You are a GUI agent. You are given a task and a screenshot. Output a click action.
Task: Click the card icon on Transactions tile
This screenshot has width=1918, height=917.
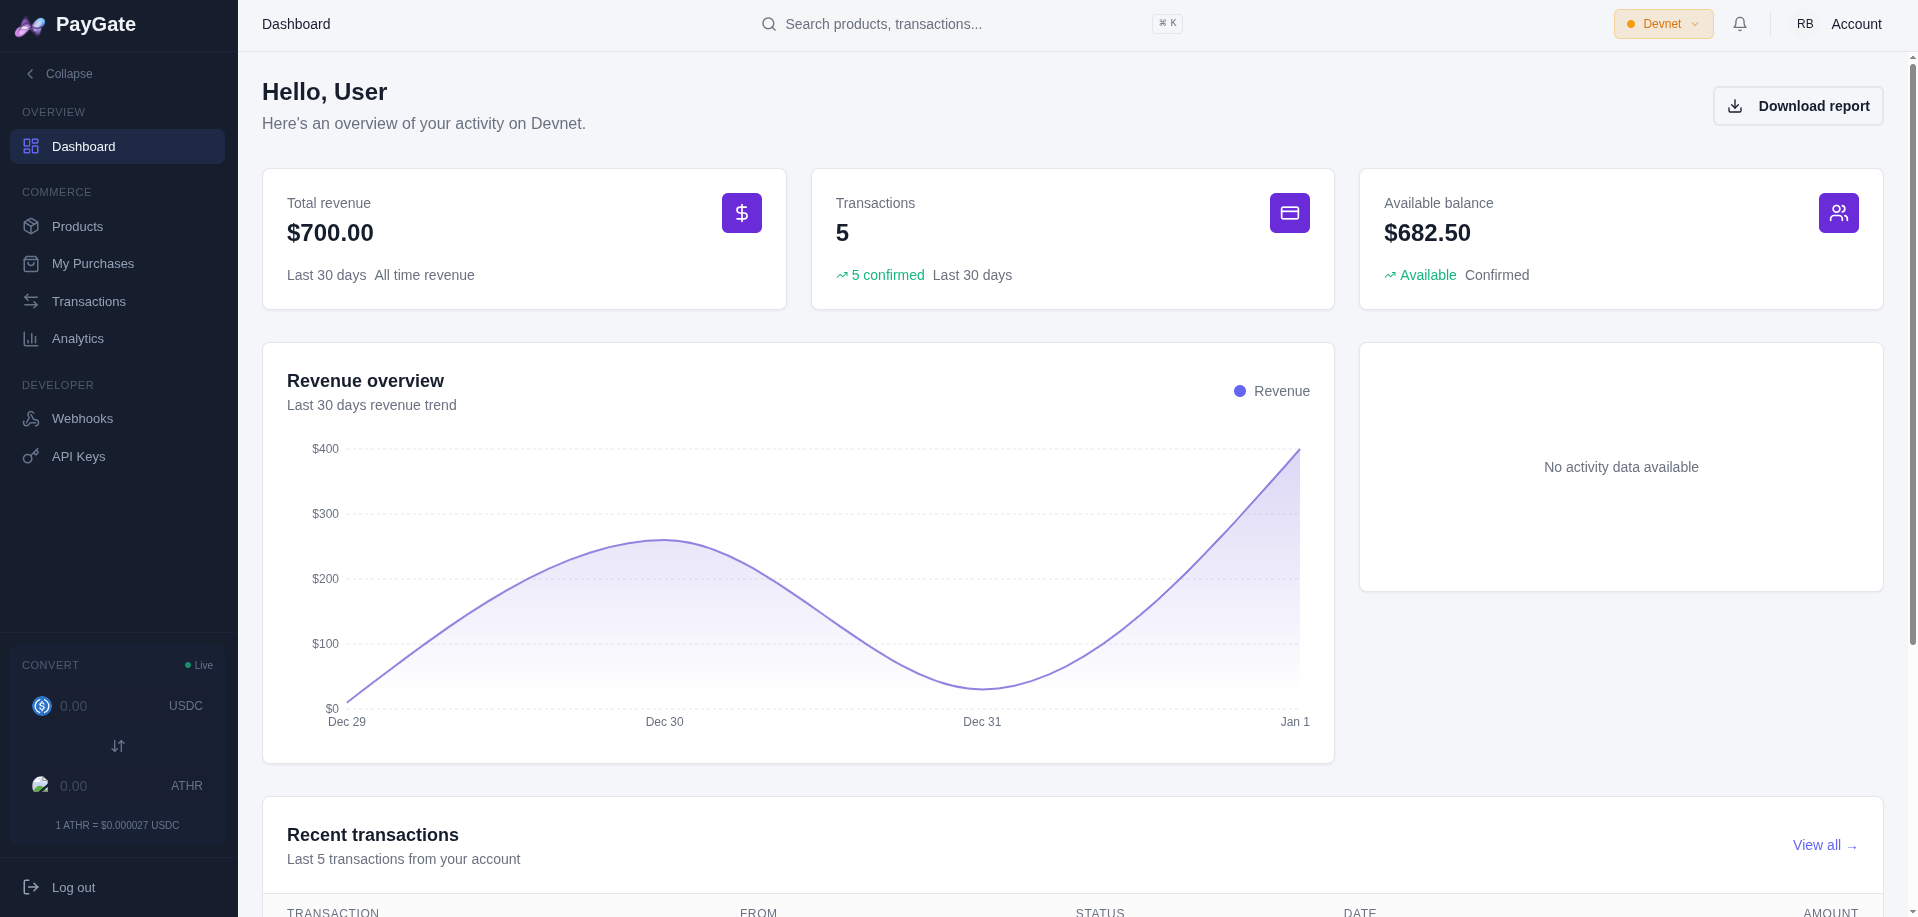1289,212
